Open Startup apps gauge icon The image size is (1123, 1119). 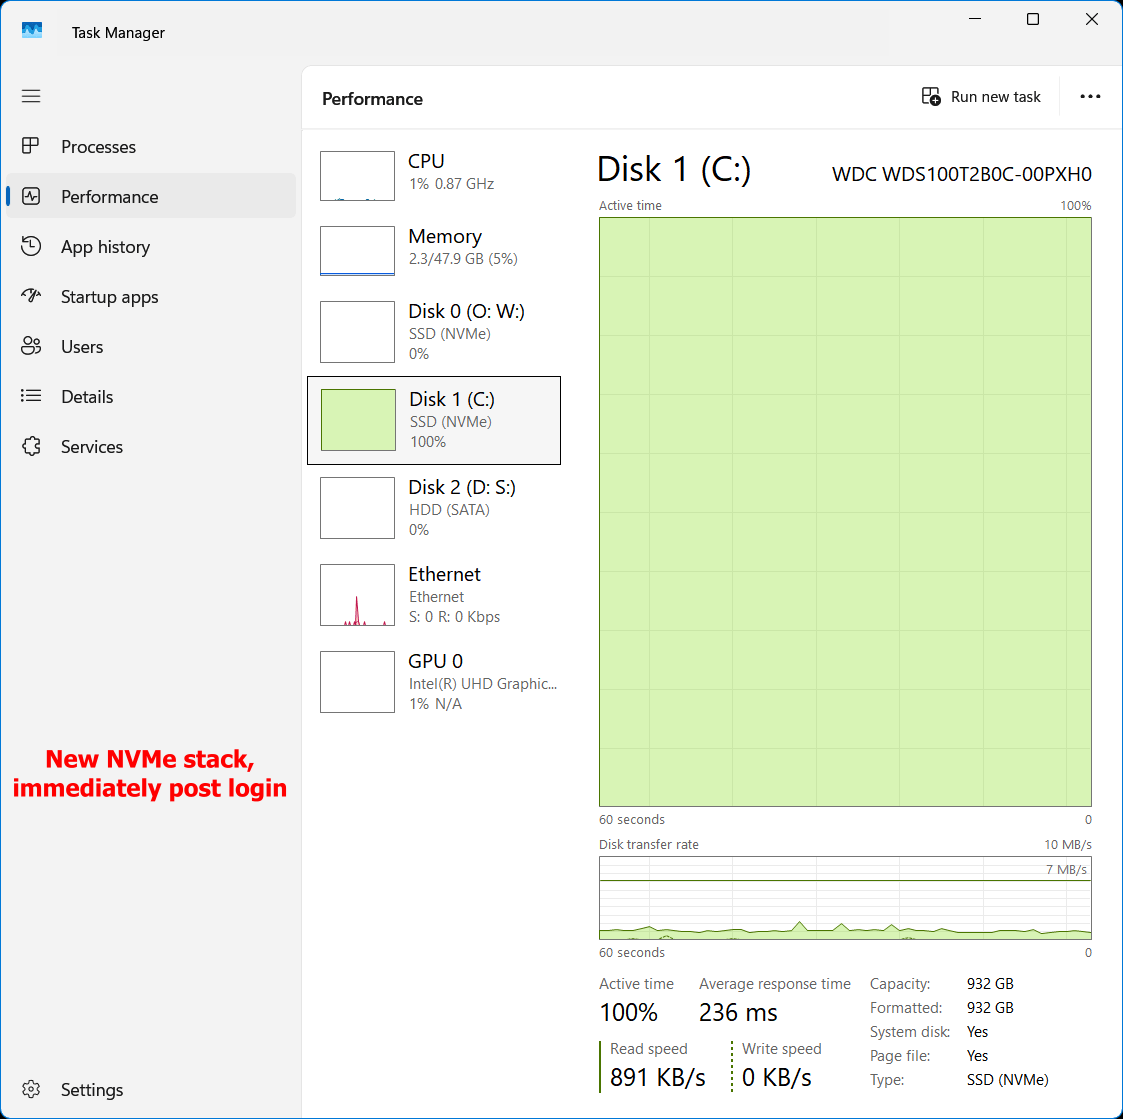[31, 296]
